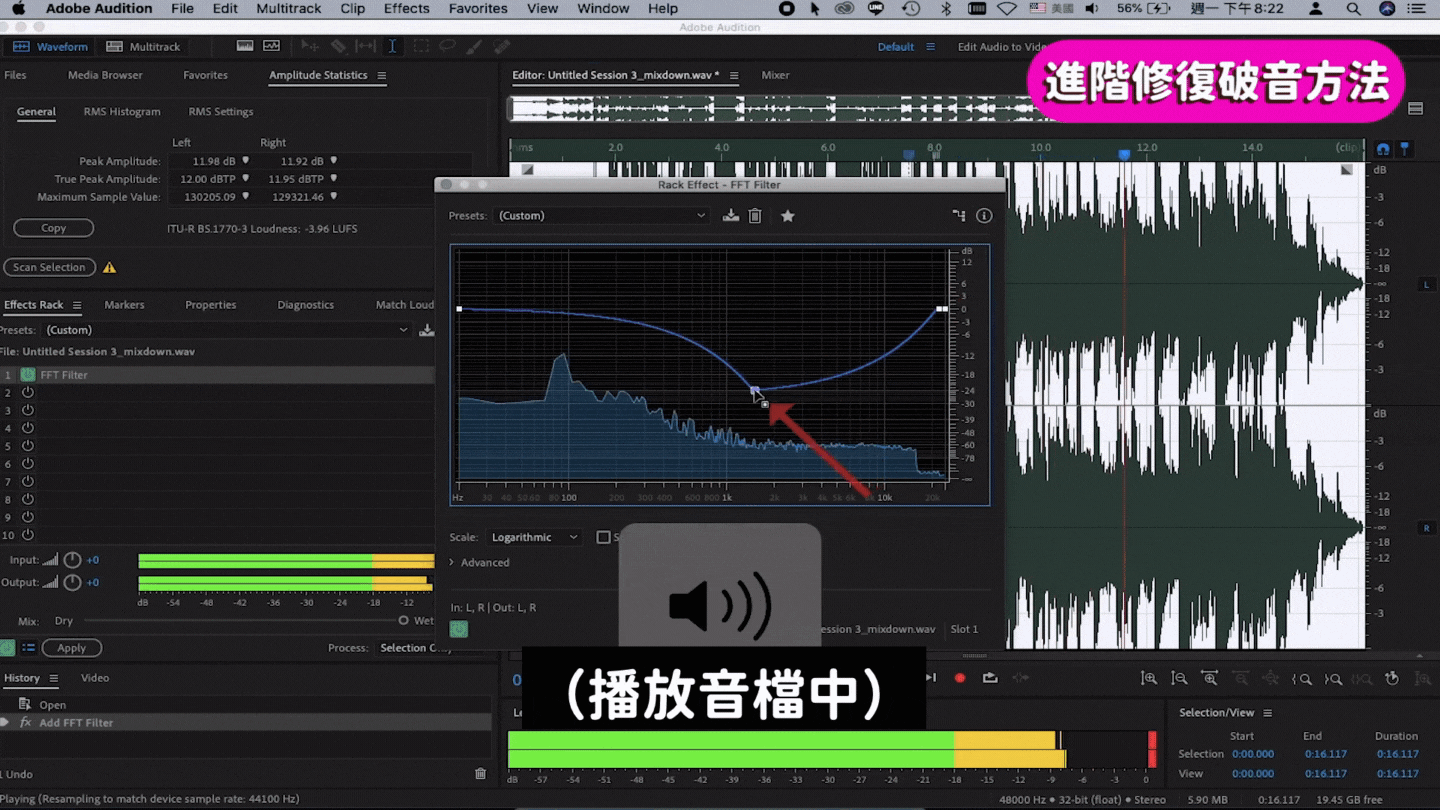Viewport: 1440px width, 810px height.
Task: Expand Left peak amplitude value arrow
Action: pos(245,161)
